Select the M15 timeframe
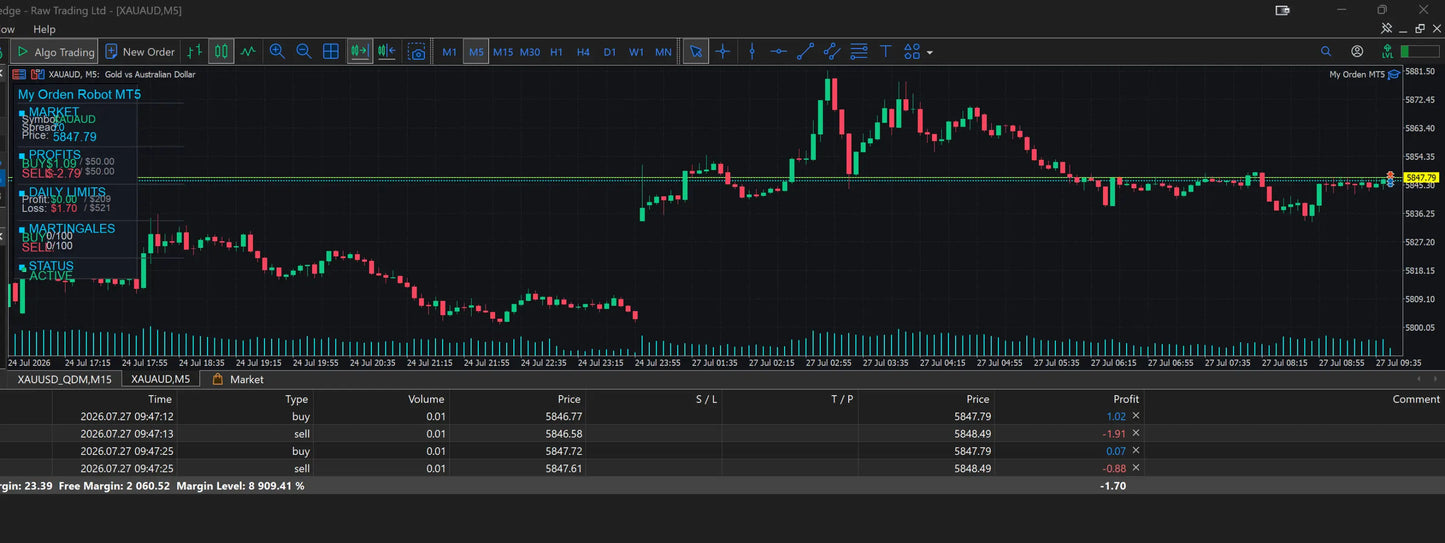This screenshot has width=1445, height=543. pyautogui.click(x=503, y=52)
